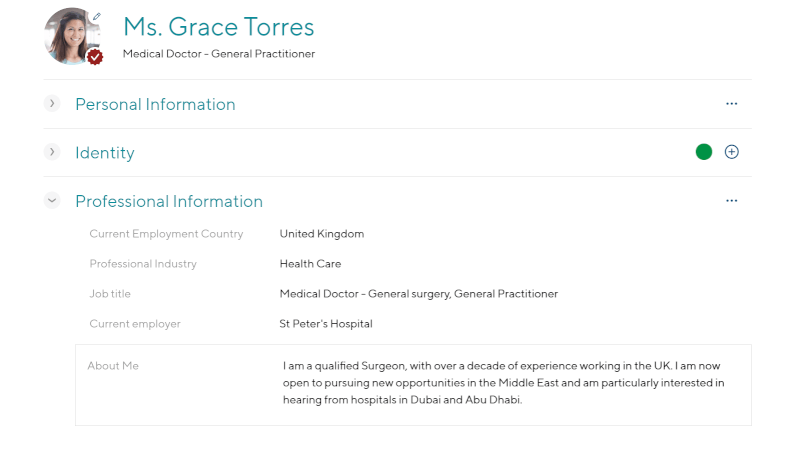Click the About Me text box

point(413,385)
